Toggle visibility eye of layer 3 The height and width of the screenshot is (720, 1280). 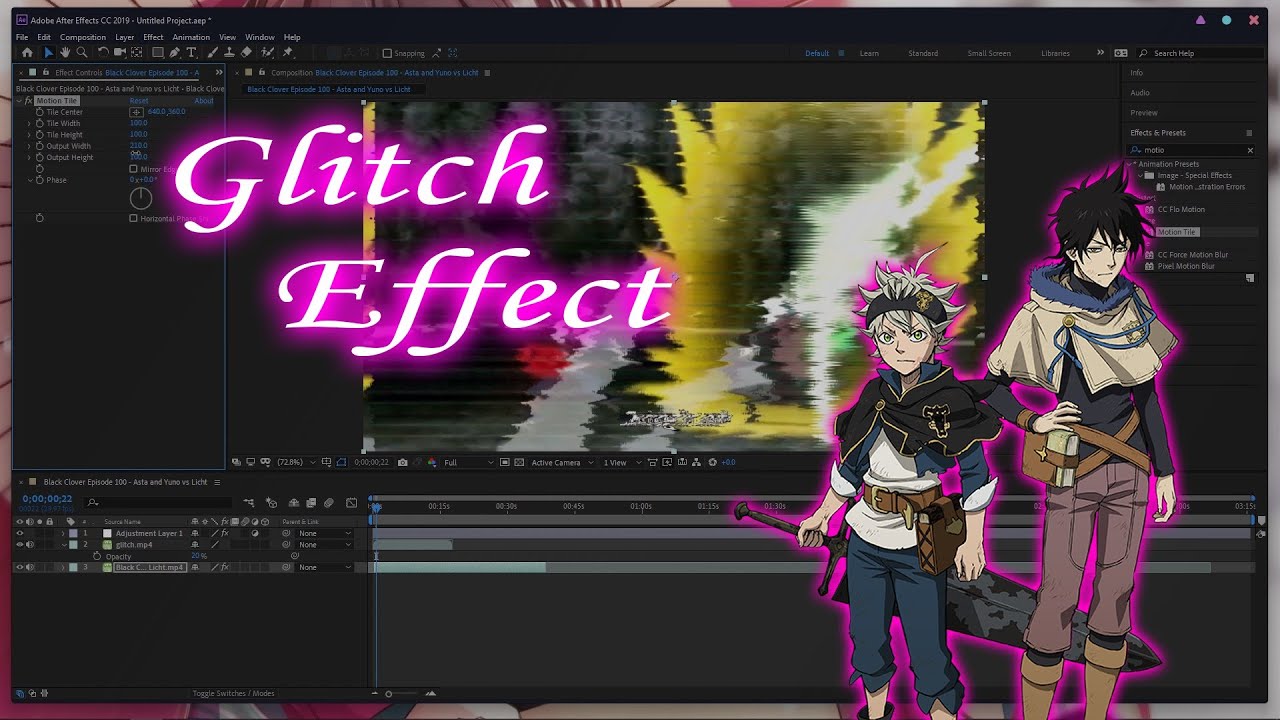(x=19, y=567)
